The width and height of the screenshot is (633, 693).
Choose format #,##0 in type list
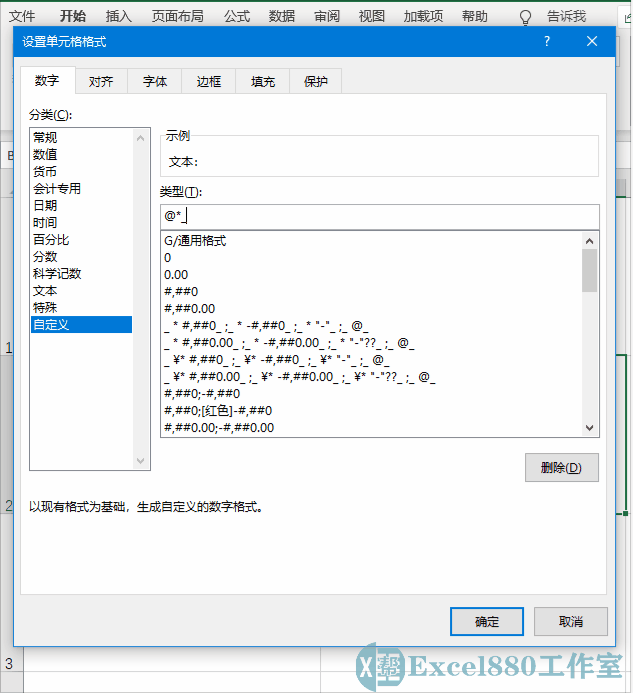[371, 292]
